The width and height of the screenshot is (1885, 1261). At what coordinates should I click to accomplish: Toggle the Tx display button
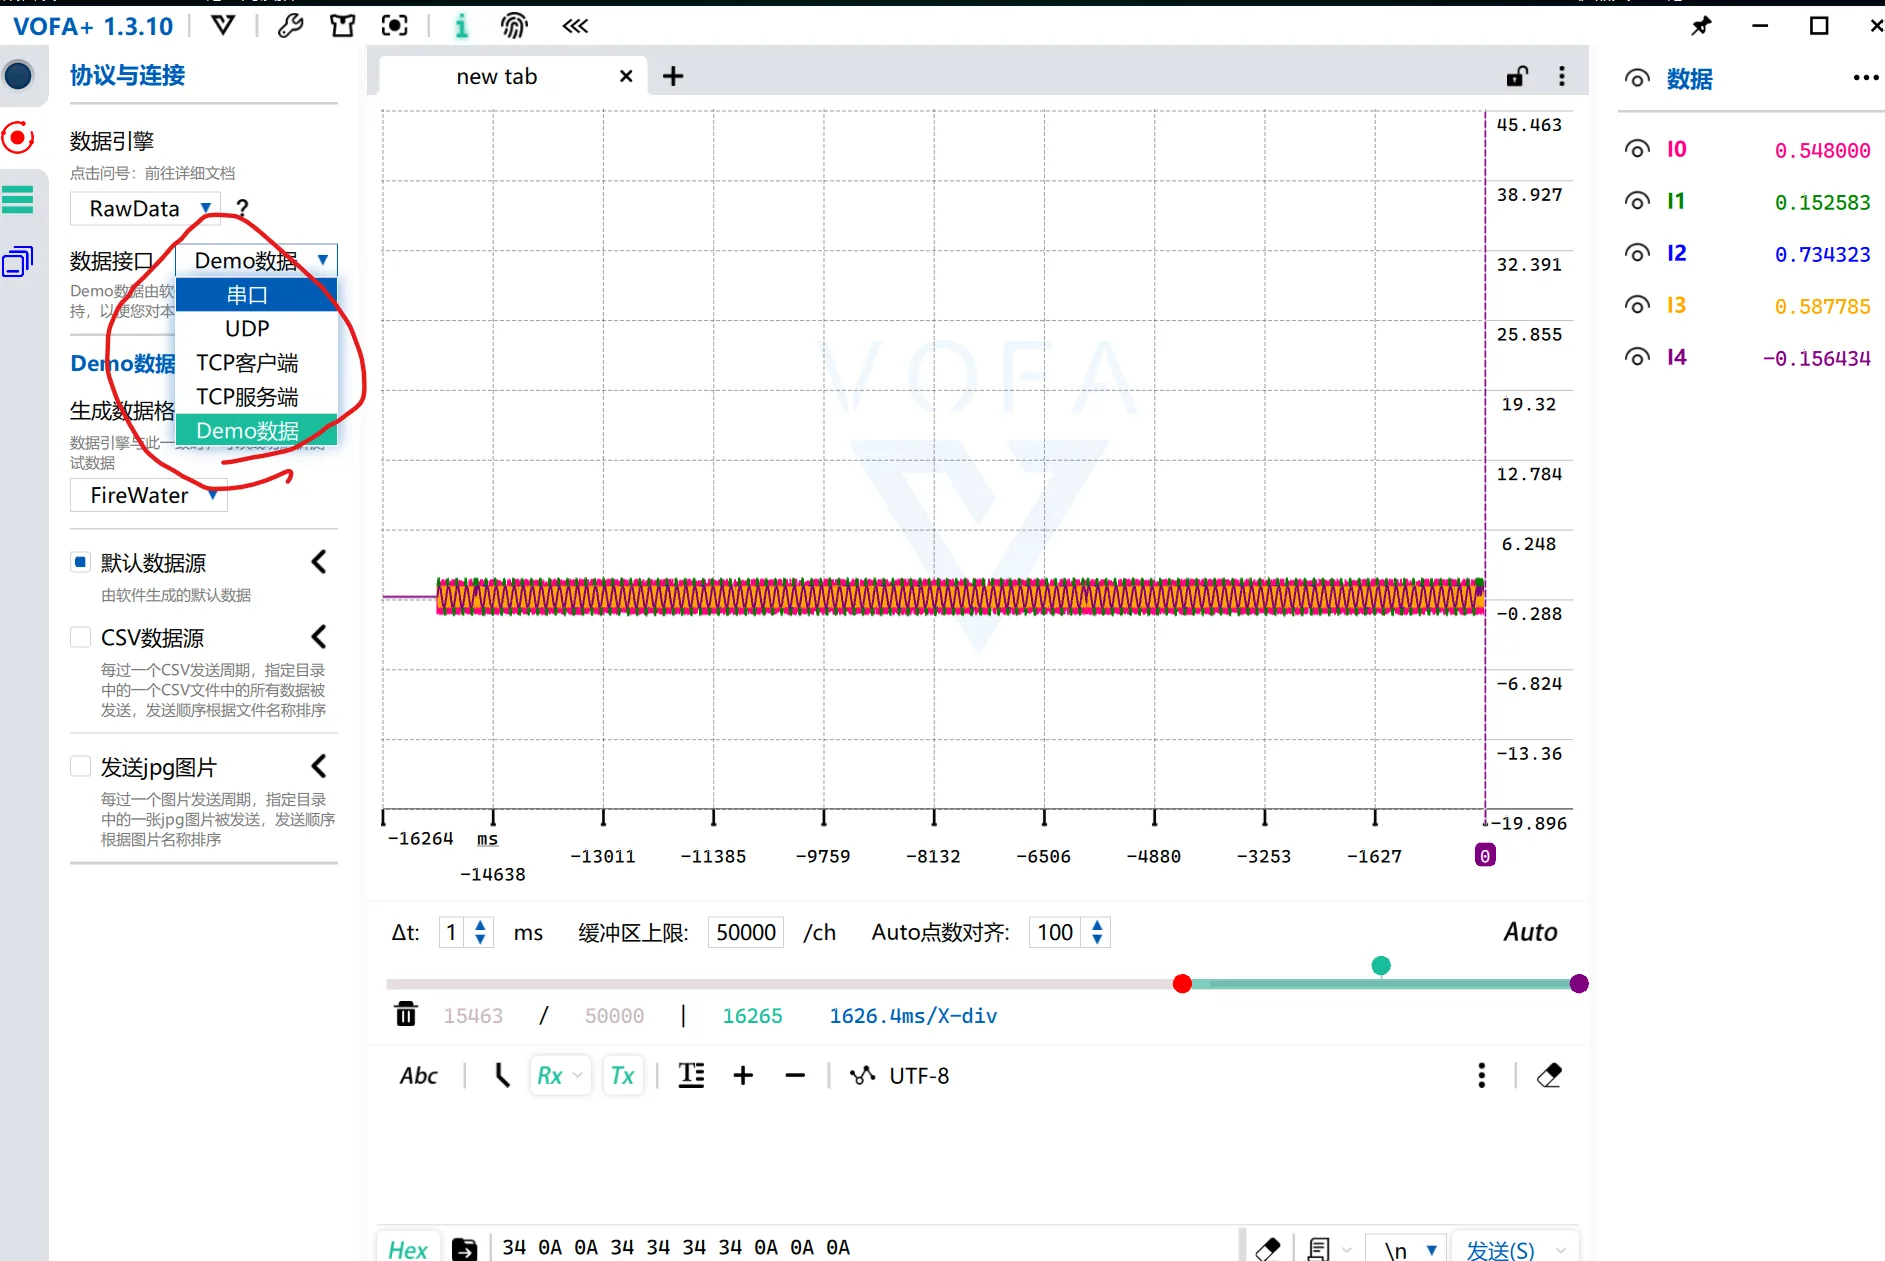pyautogui.click(x=623, y=1076)
